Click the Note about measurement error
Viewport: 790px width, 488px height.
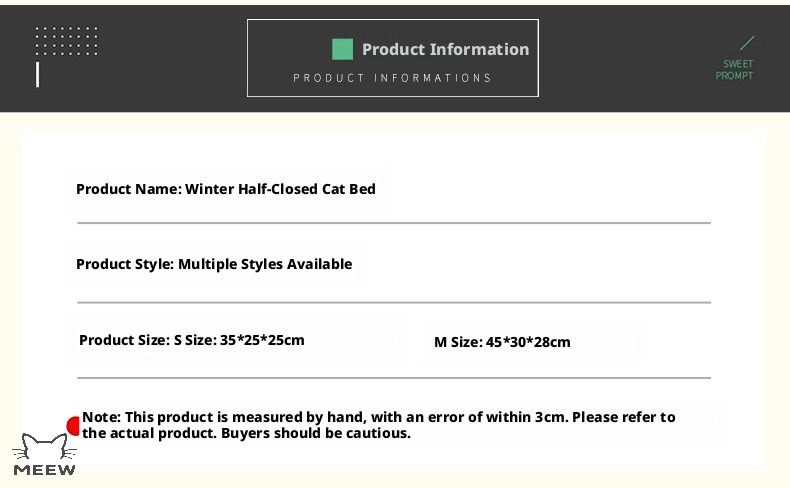click(378, 425)
